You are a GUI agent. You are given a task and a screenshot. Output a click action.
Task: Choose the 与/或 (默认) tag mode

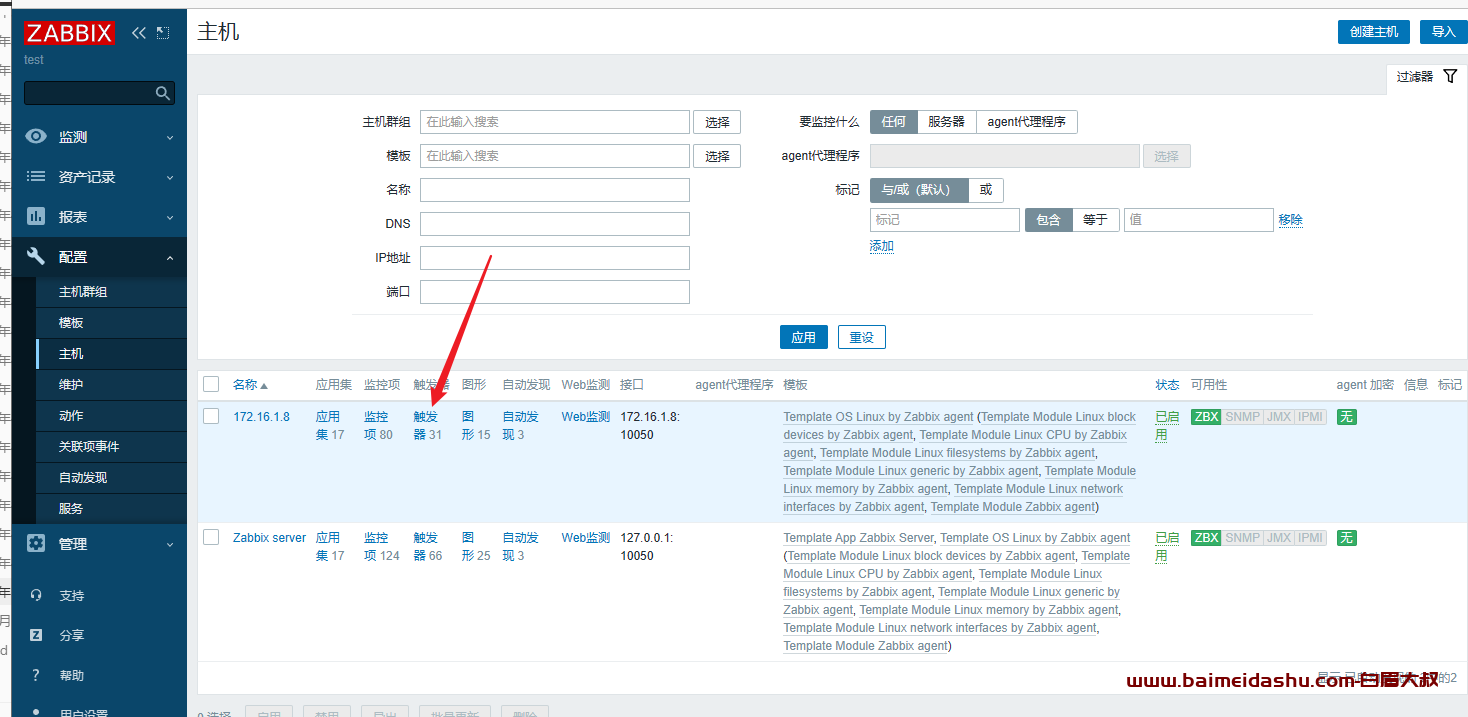[919, 190]
